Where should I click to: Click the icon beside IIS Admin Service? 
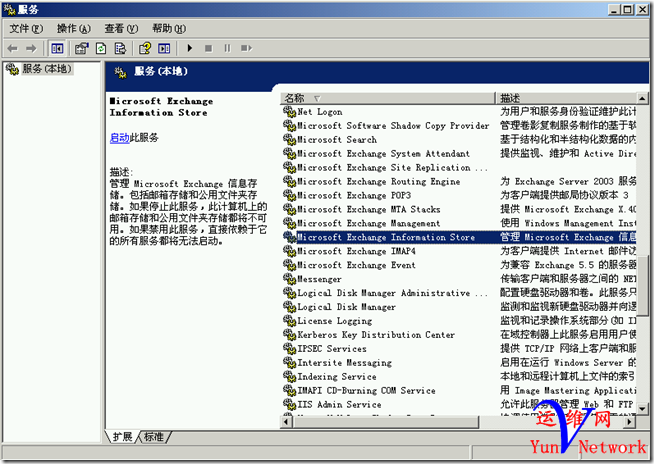pos(289,404)
